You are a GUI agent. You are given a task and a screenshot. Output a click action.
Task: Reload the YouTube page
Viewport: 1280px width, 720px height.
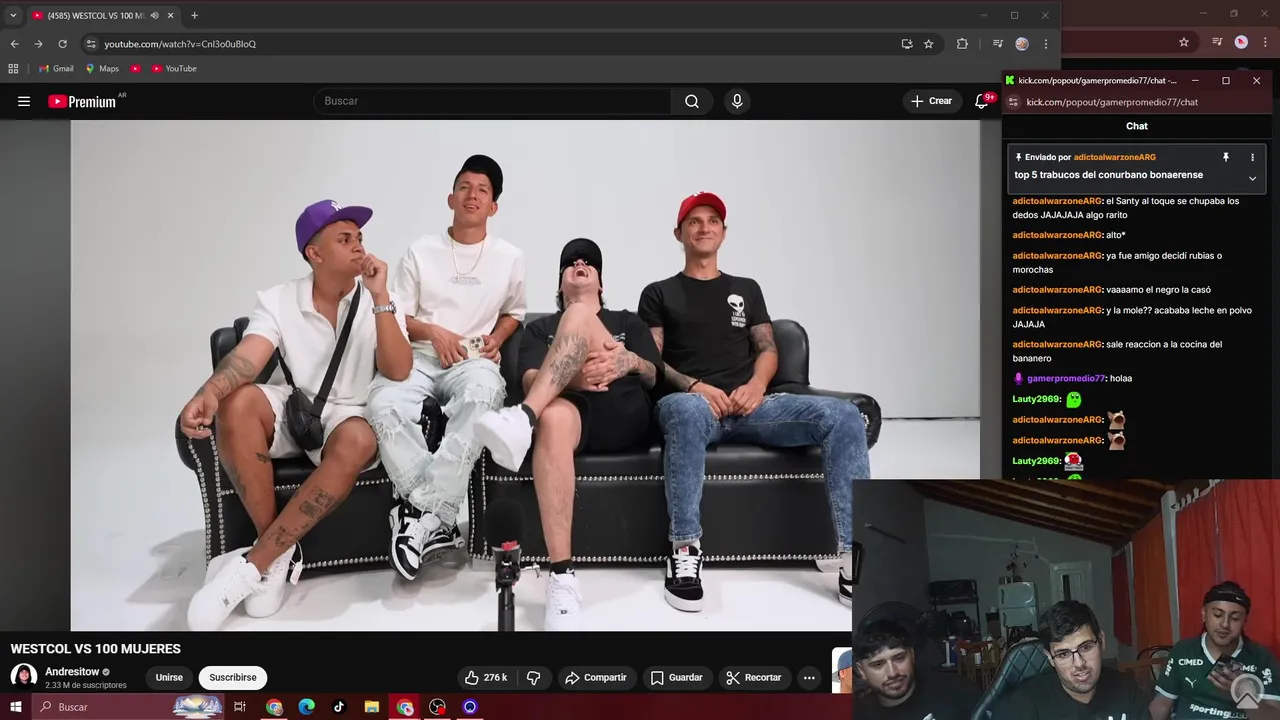[62, 44]
